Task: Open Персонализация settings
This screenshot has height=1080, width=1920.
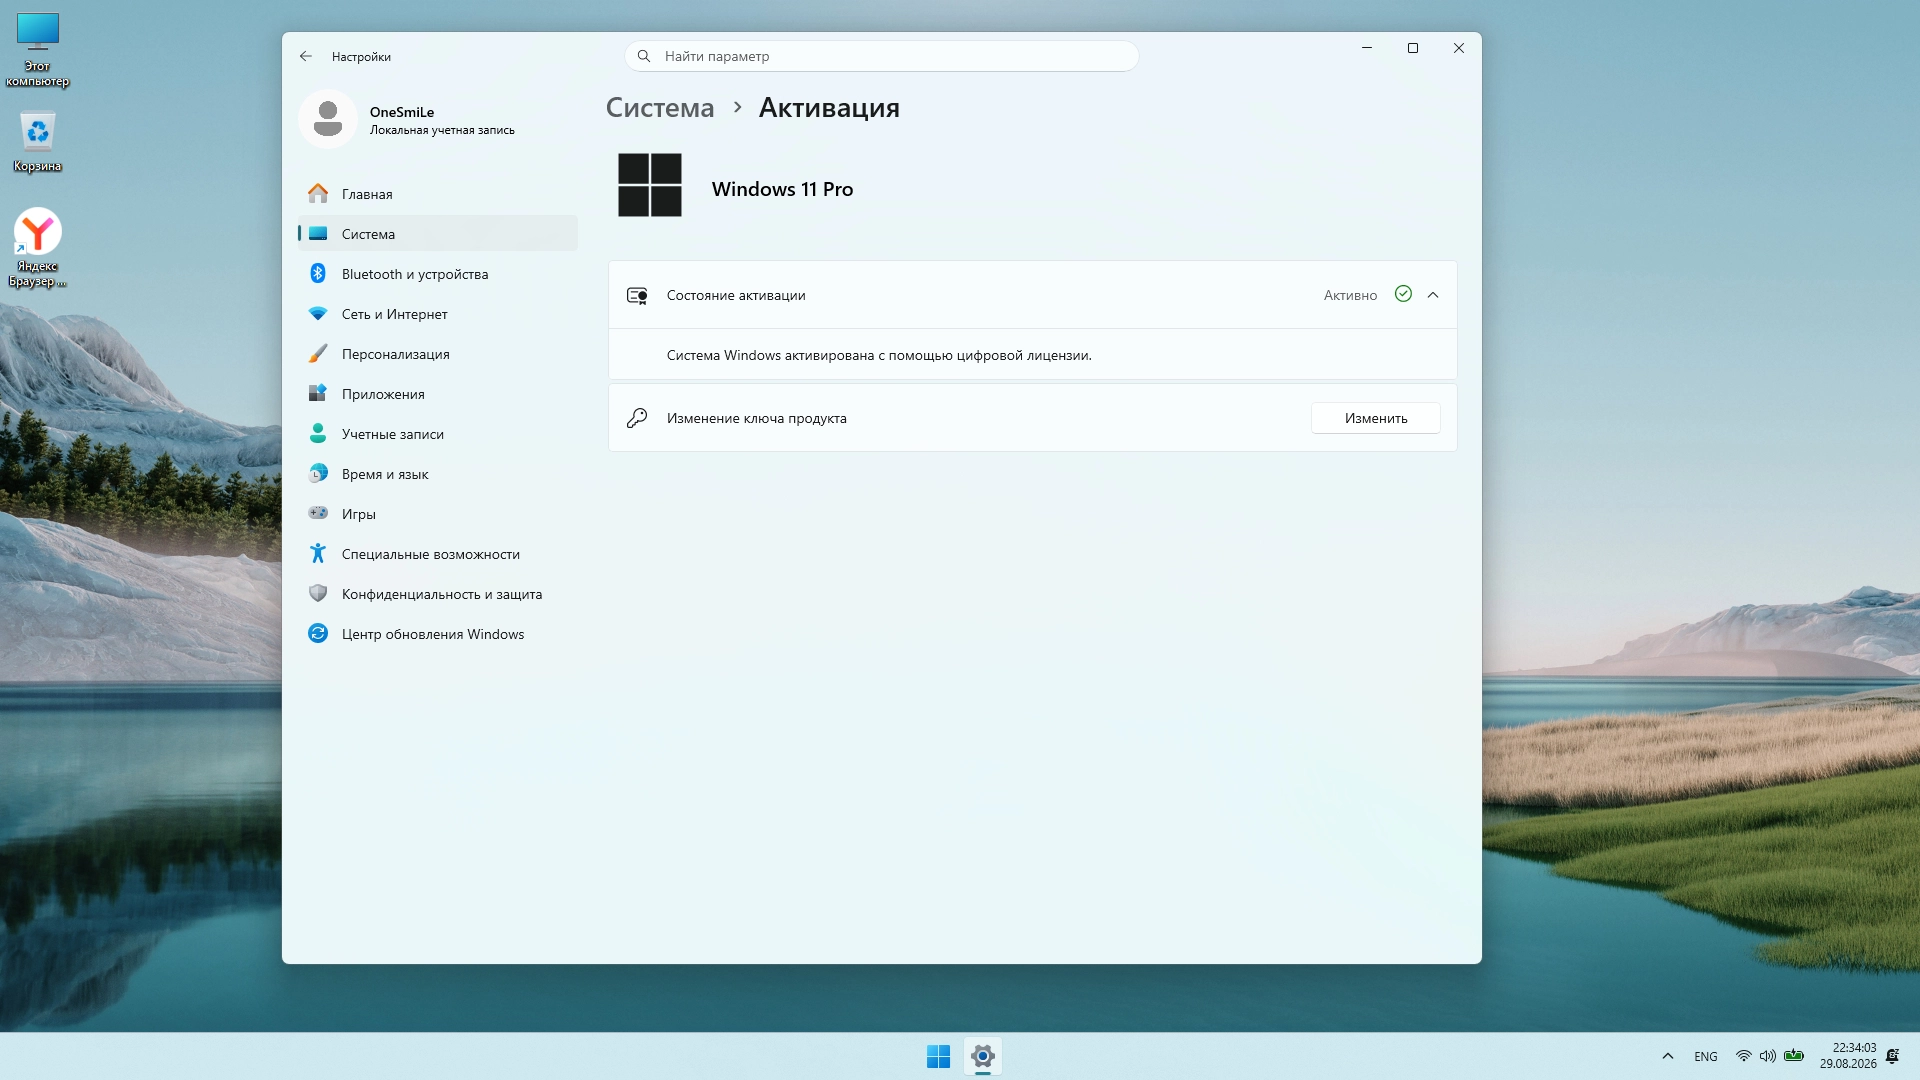Action: 438,354
